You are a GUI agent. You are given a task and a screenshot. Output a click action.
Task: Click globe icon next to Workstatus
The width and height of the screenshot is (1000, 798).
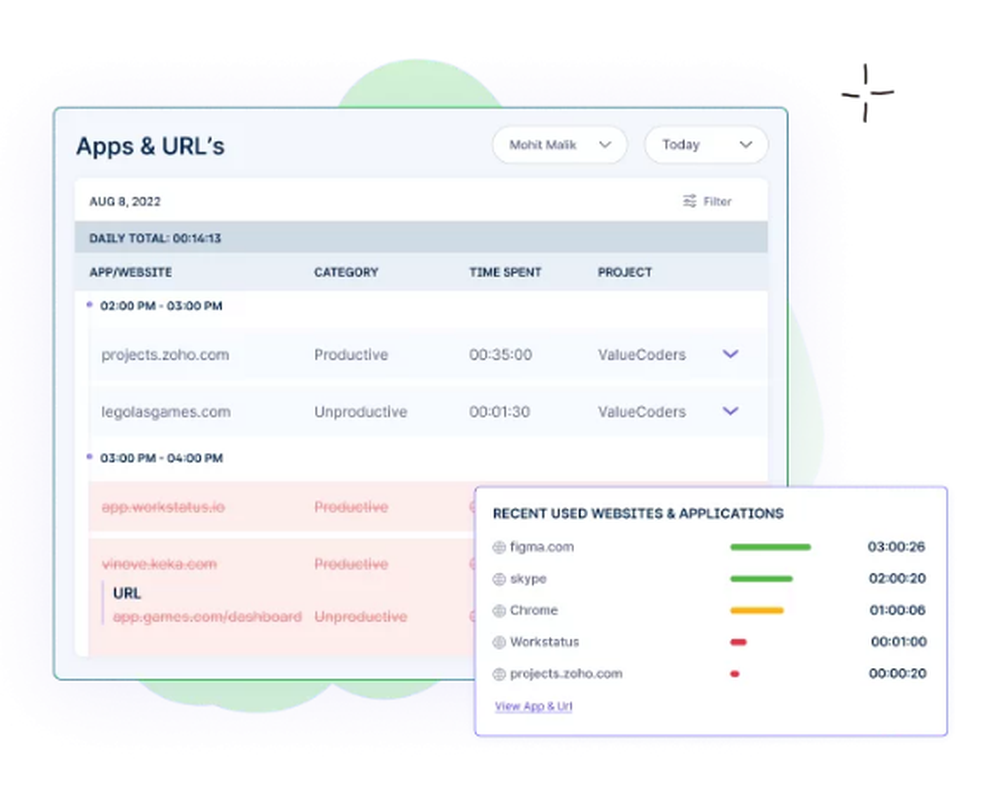tap(499, 642)
